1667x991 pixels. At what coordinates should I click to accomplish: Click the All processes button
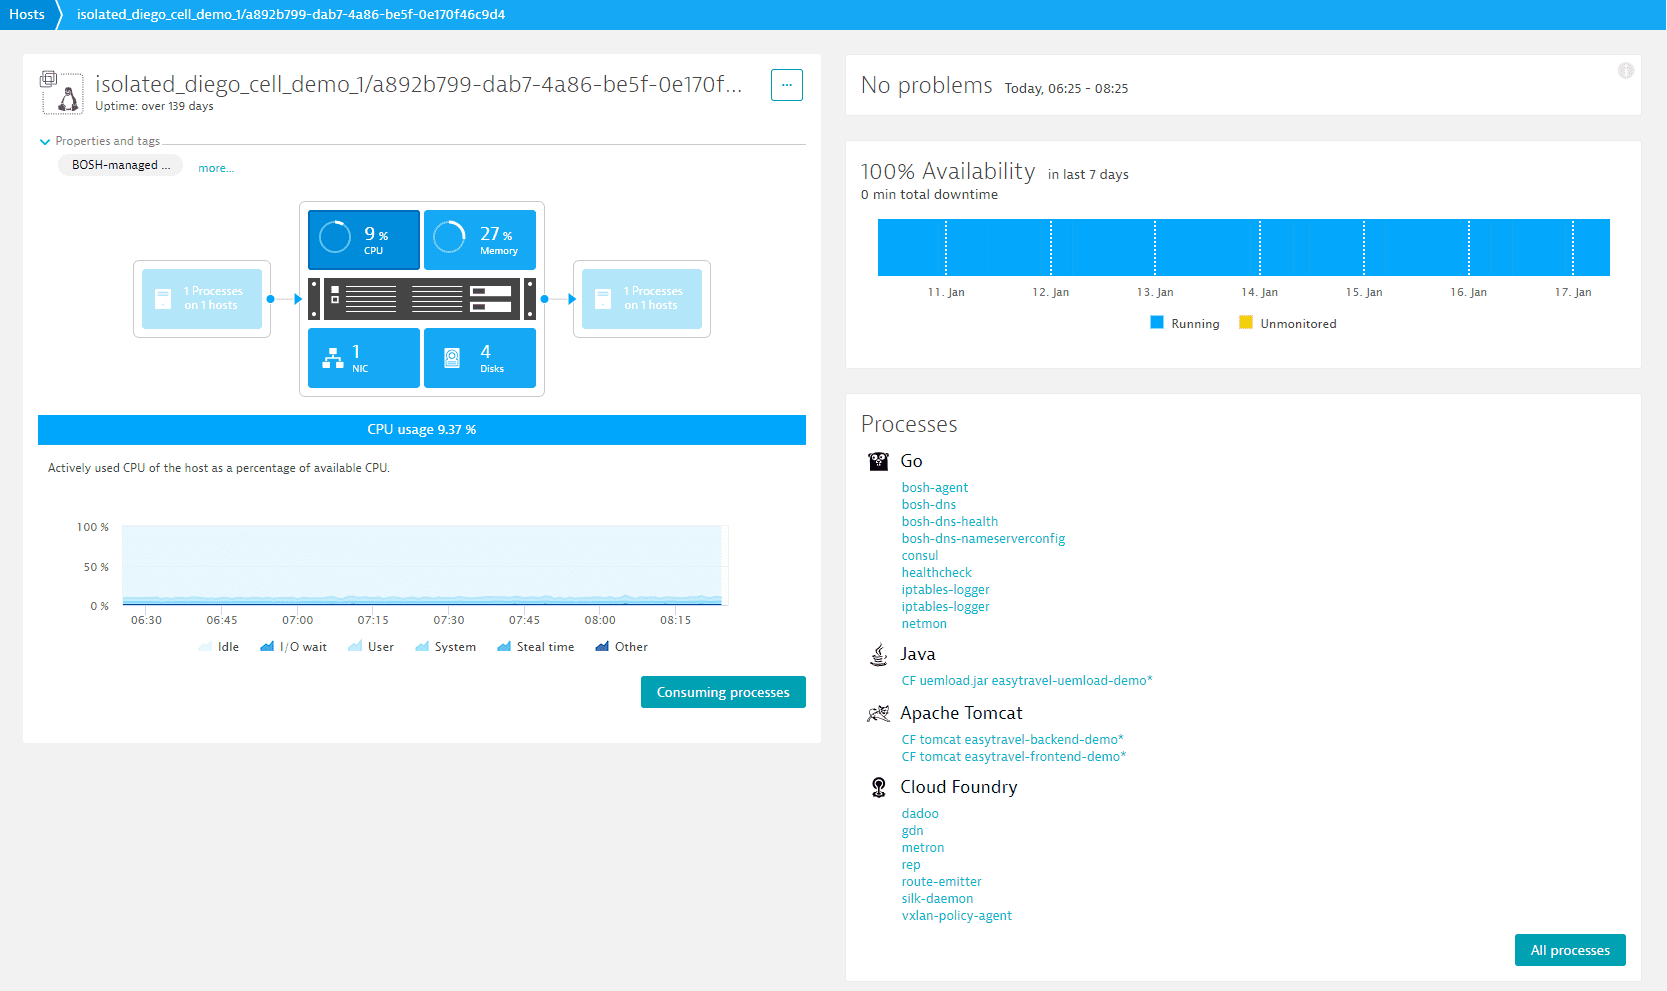point(1570,950)
